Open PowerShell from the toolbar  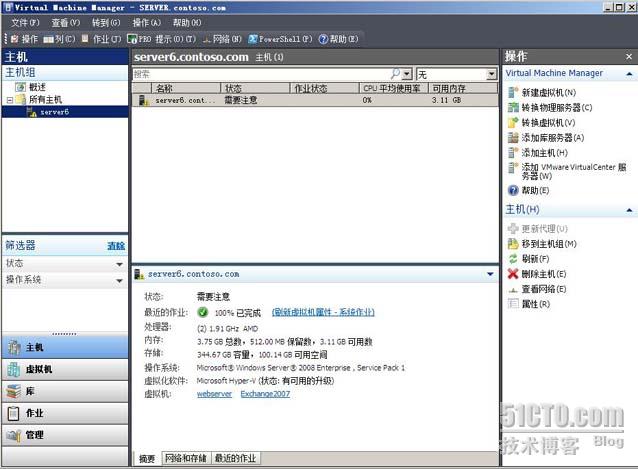(280, 39)
